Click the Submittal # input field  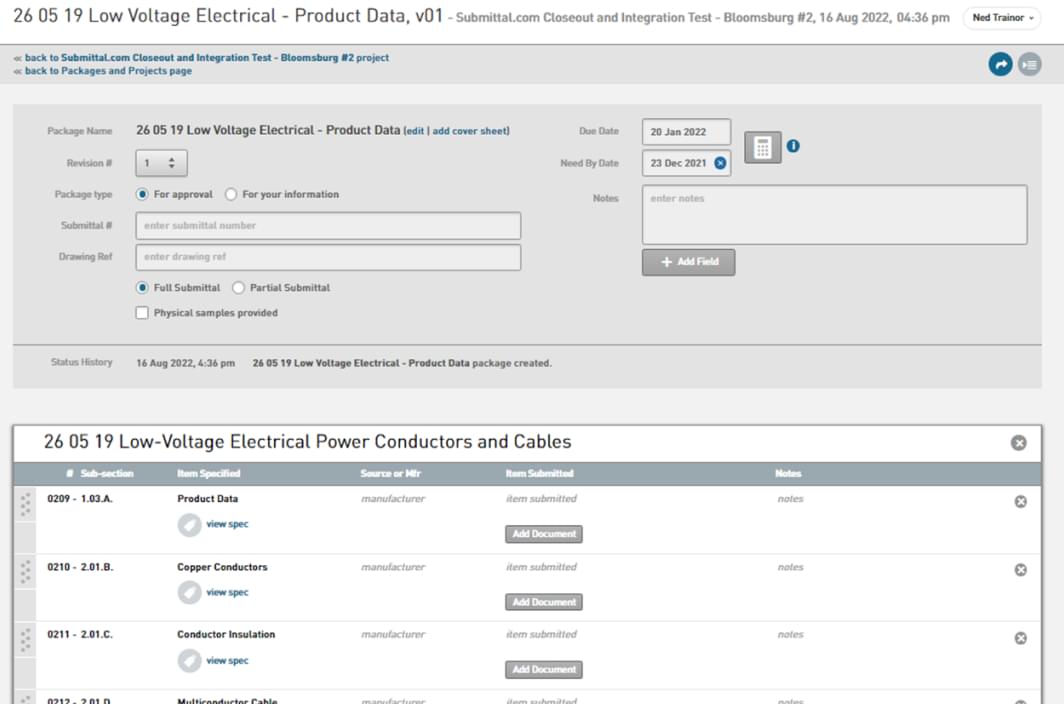[328, 226]
